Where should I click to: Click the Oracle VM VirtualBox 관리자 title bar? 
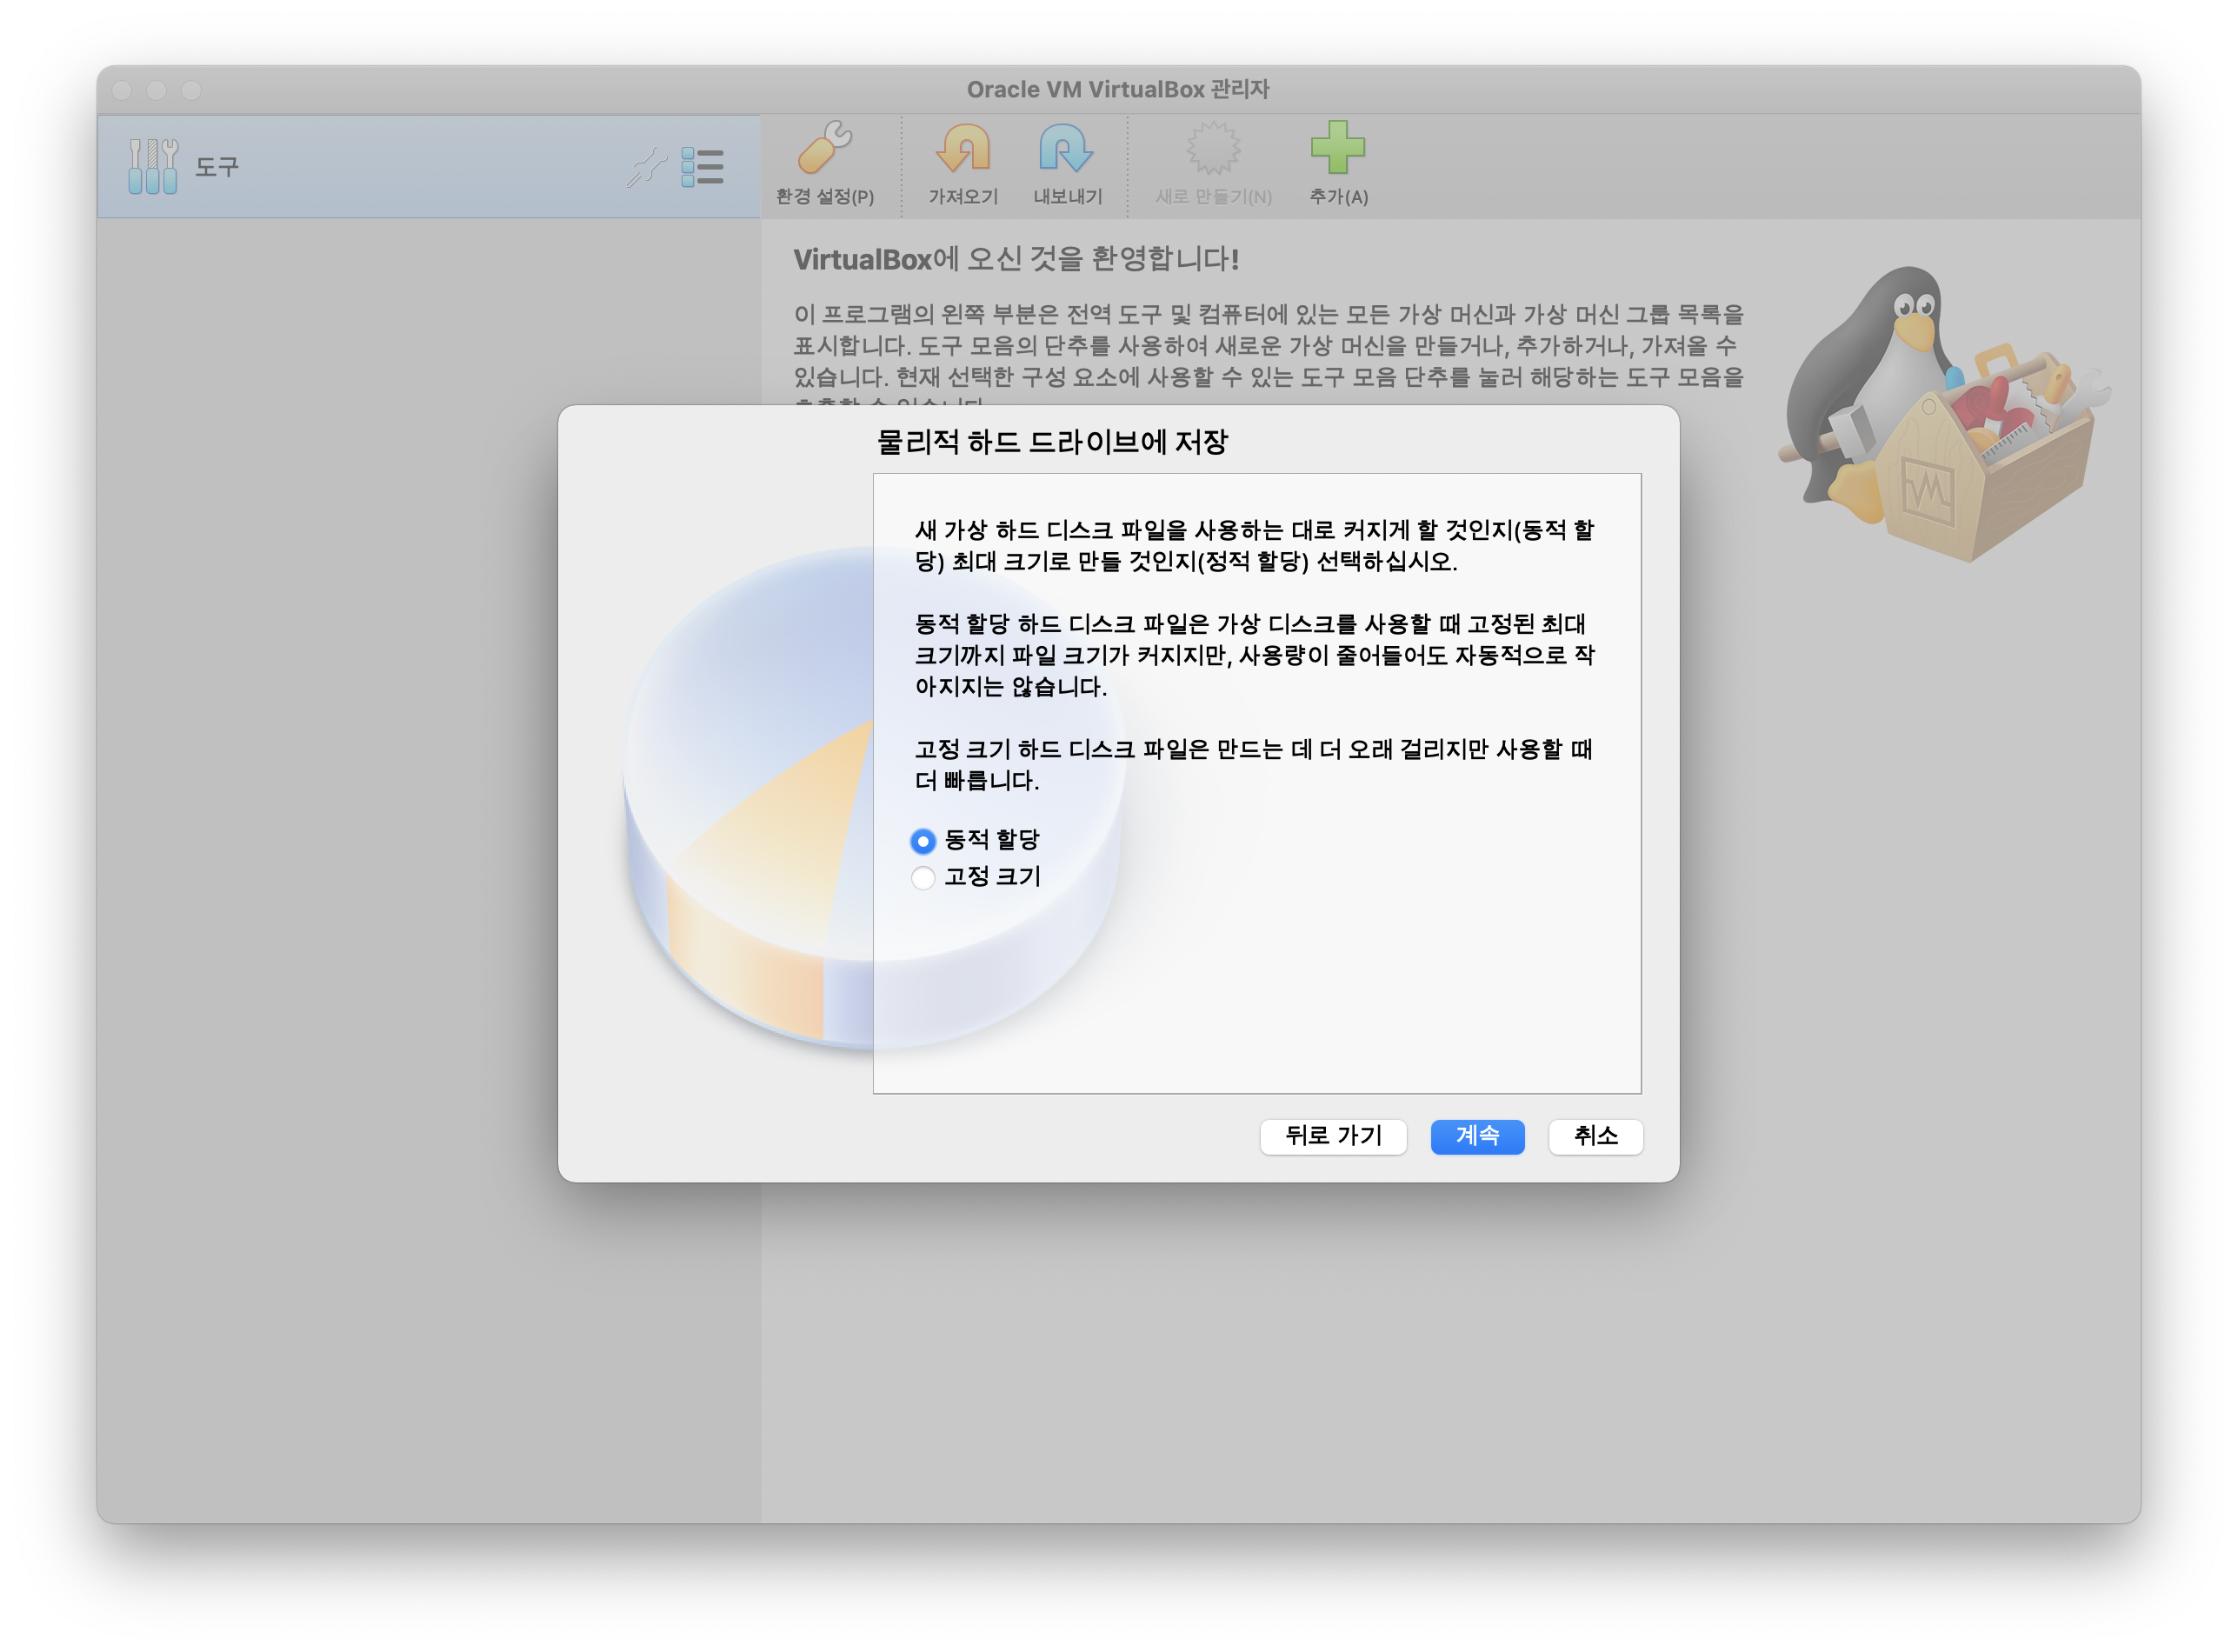tap(1117, 90)
